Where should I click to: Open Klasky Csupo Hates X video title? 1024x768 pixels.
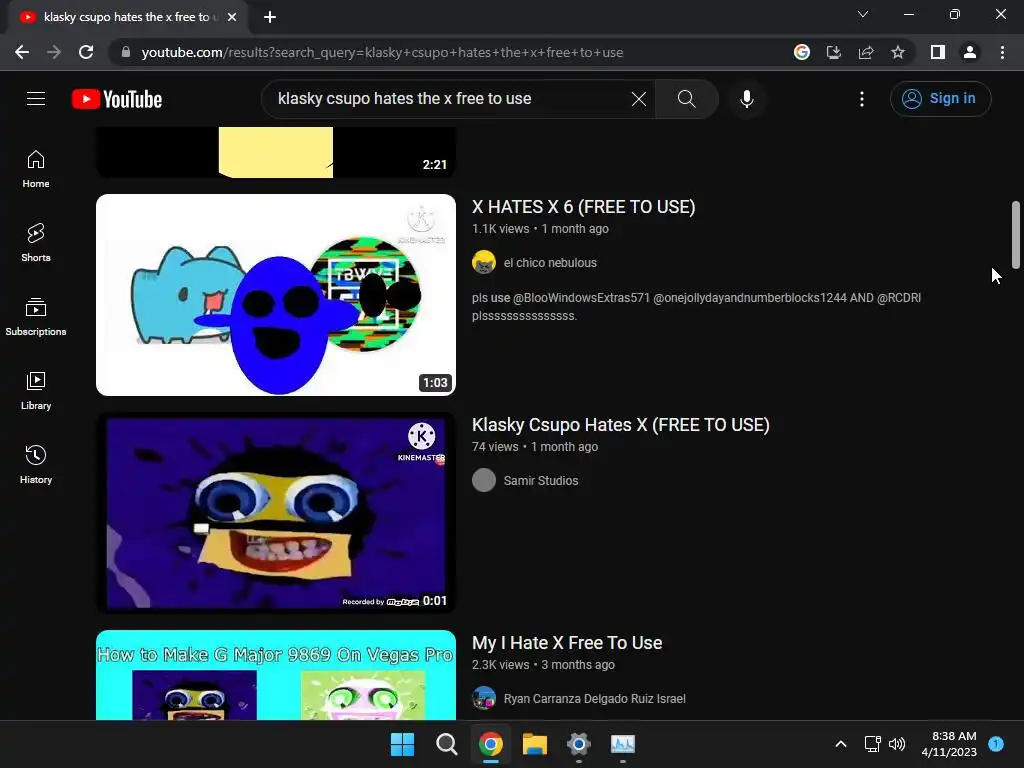(x=620, y=425)
